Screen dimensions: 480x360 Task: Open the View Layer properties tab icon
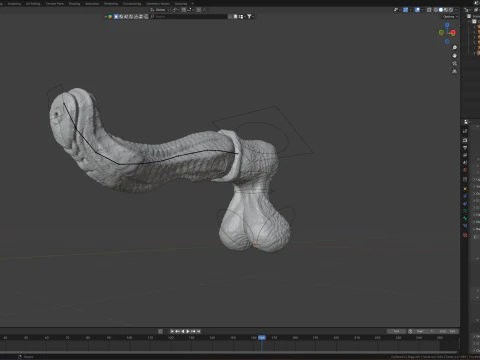coord(465,155)
